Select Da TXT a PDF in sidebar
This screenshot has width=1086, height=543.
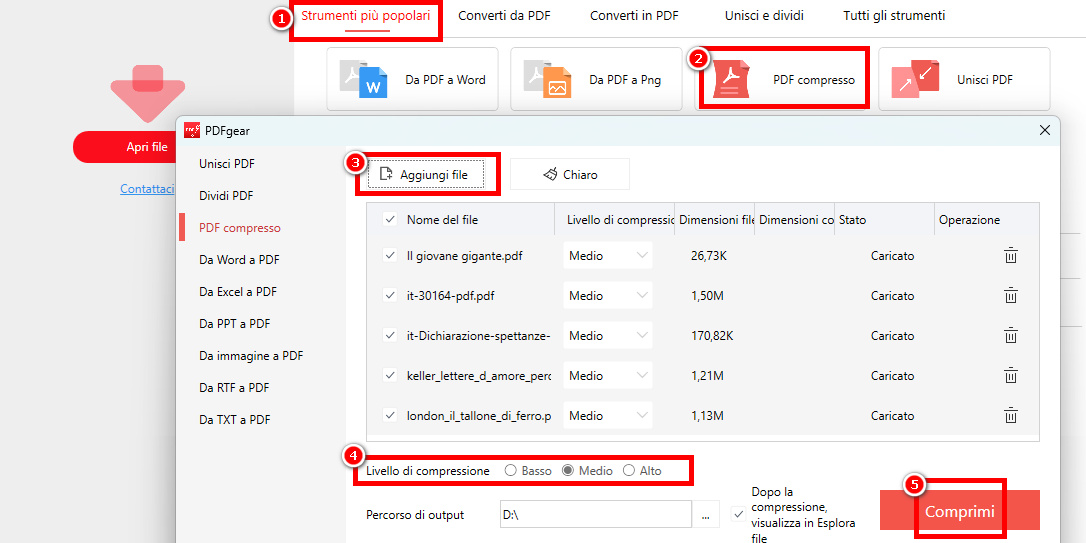tap(234, 420)
